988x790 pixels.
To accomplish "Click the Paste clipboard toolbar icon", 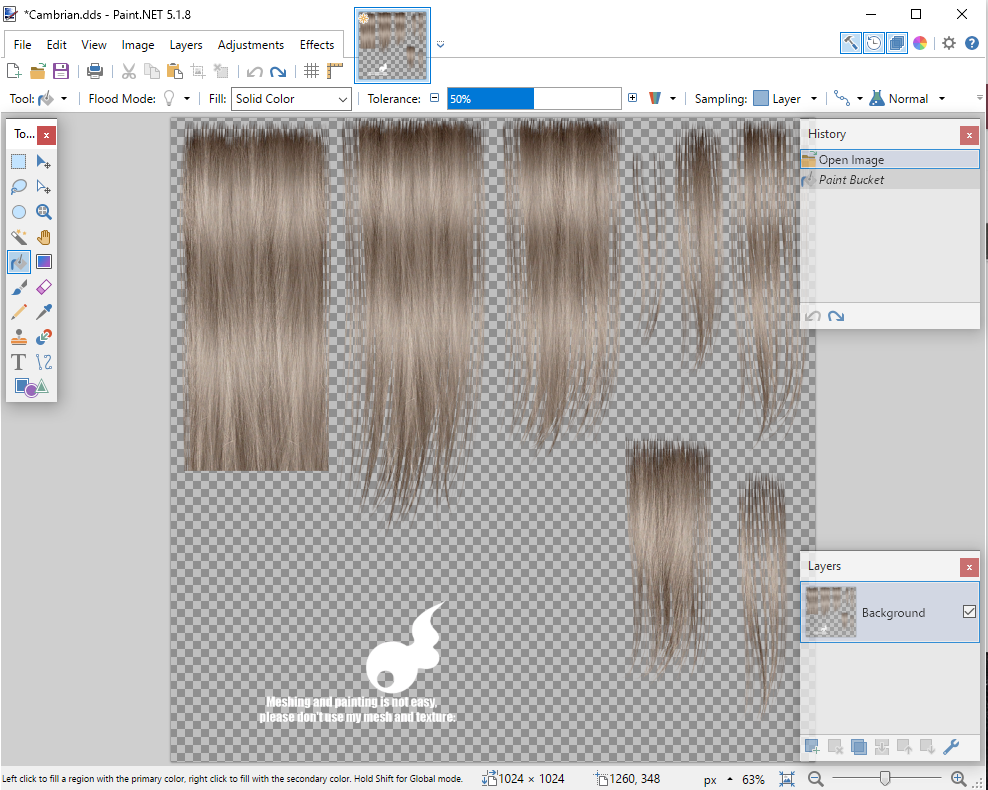I will pyautogui.click(x=175, y=71).
